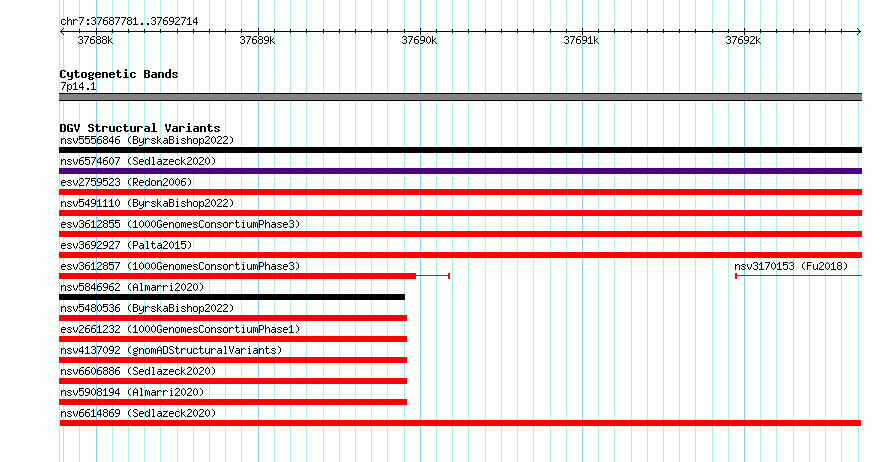
Task: Select the red esv3692927 variant bar
Action: 460,255
